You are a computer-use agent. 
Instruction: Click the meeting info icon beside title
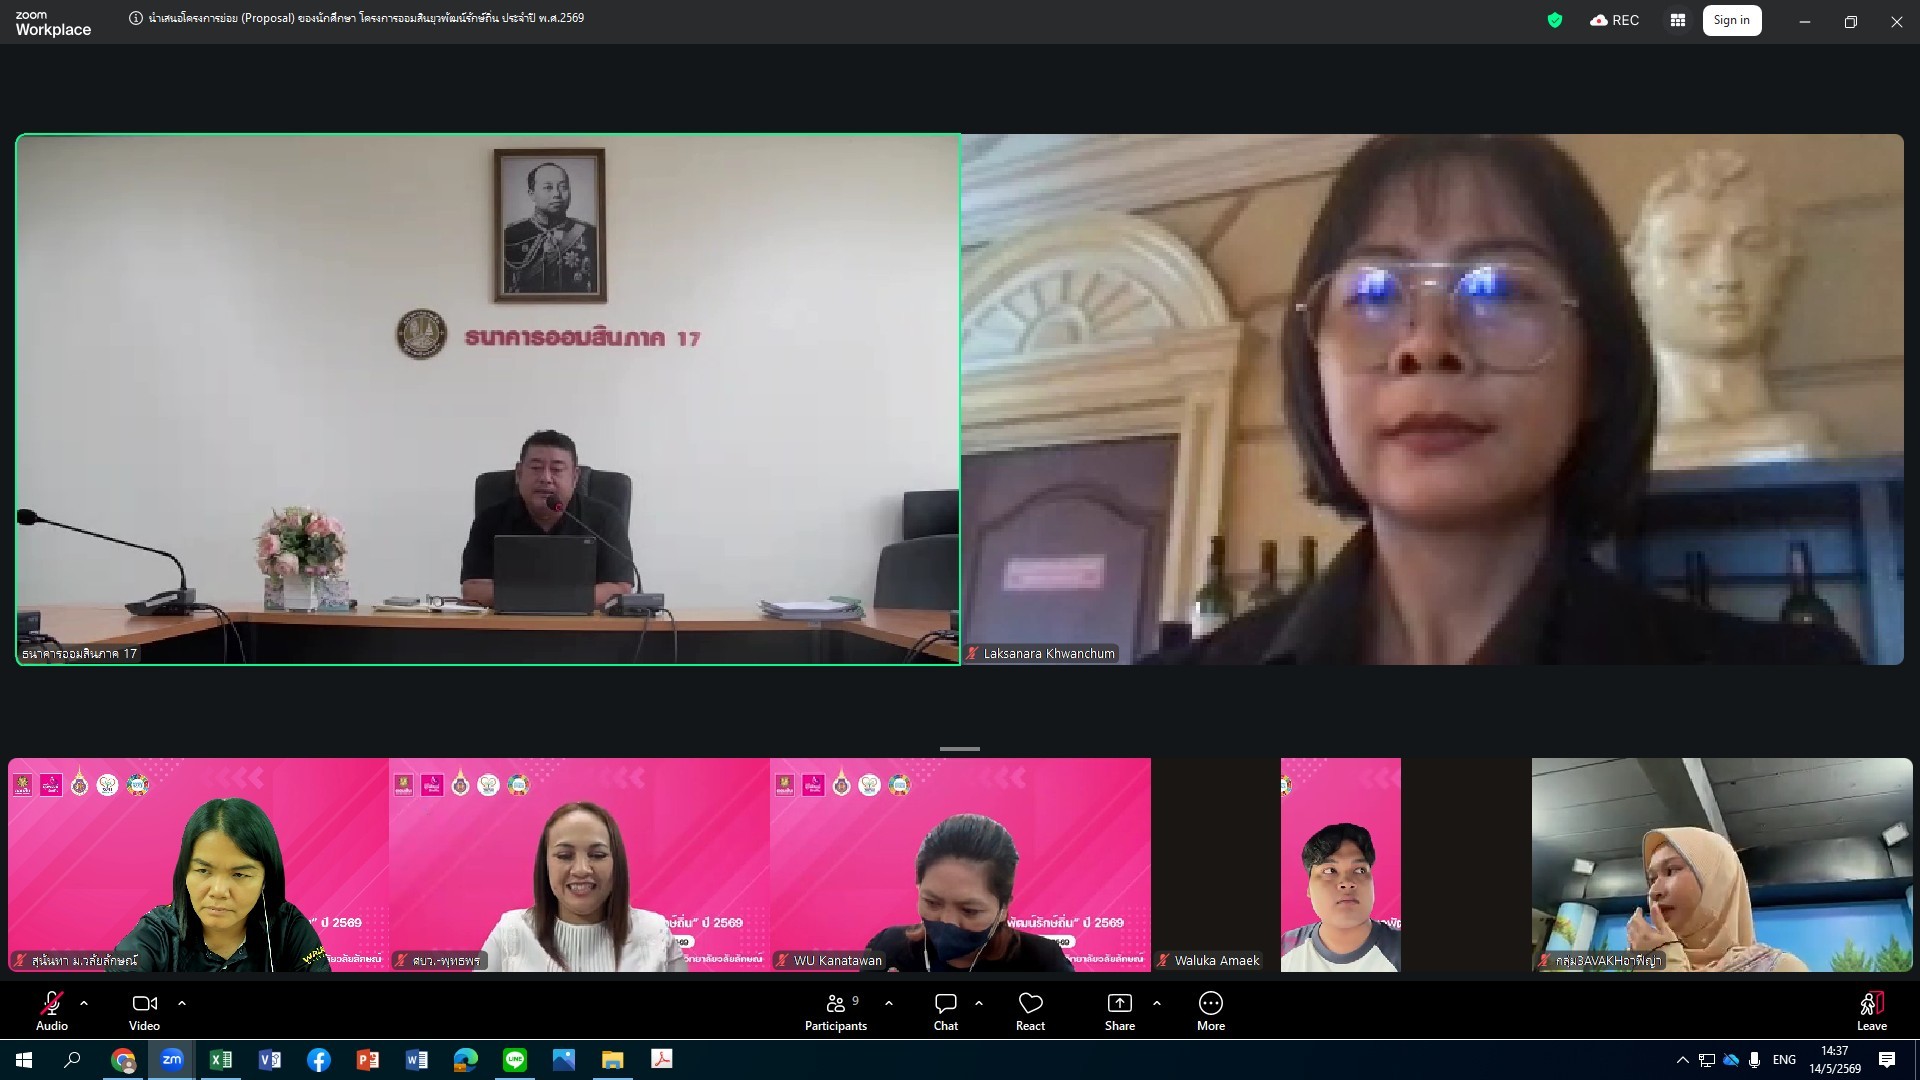(136, 18)
